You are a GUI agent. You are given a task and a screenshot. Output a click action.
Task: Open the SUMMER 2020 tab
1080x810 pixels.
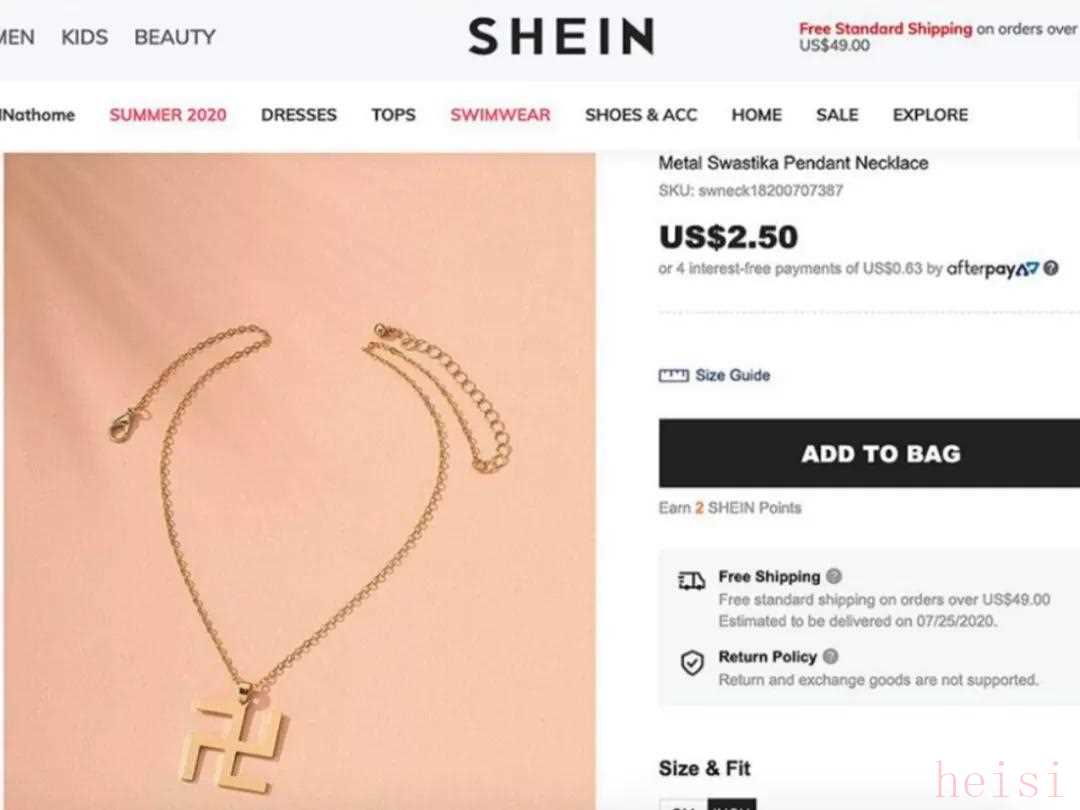(167, 115)
